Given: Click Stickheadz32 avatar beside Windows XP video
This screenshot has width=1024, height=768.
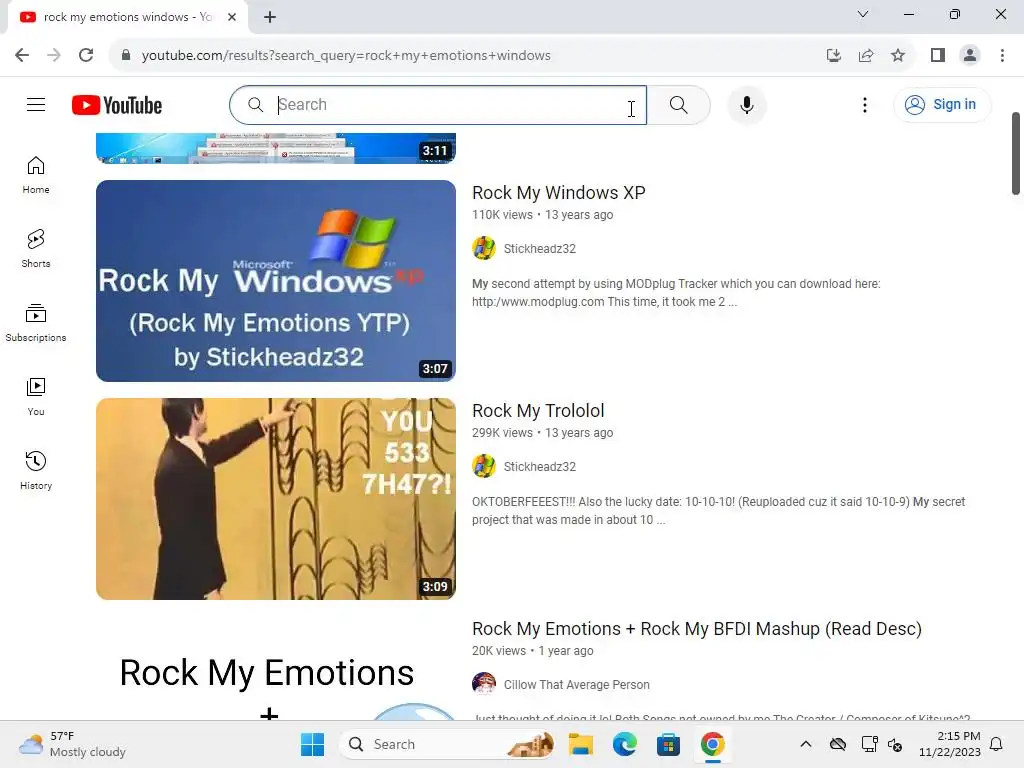Looking at the screenshot, I should pos(484,248).
